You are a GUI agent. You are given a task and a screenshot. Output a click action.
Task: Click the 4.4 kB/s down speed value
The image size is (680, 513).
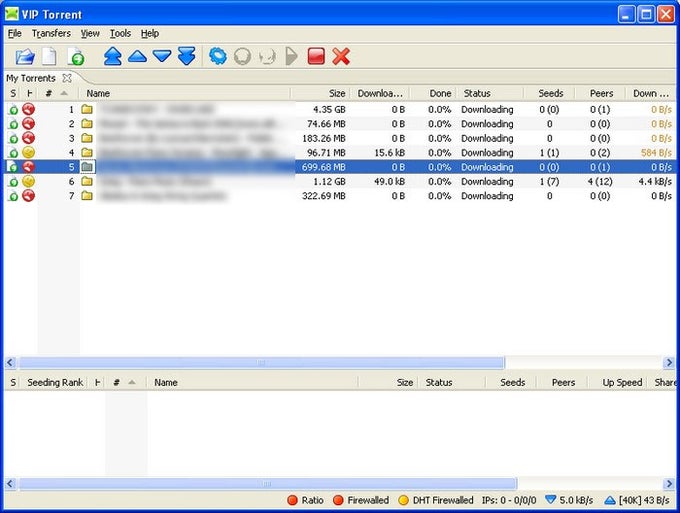click(655, 181)
